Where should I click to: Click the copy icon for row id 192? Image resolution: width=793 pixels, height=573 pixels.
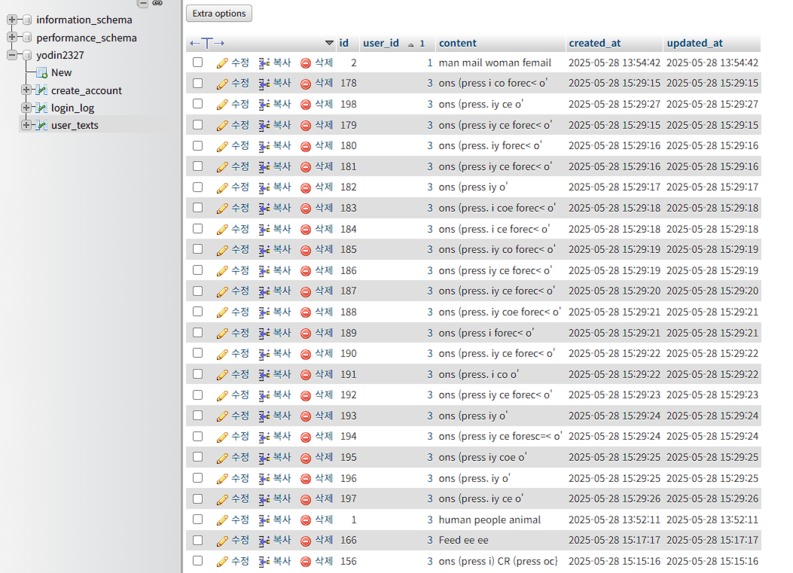click(264, 395)
